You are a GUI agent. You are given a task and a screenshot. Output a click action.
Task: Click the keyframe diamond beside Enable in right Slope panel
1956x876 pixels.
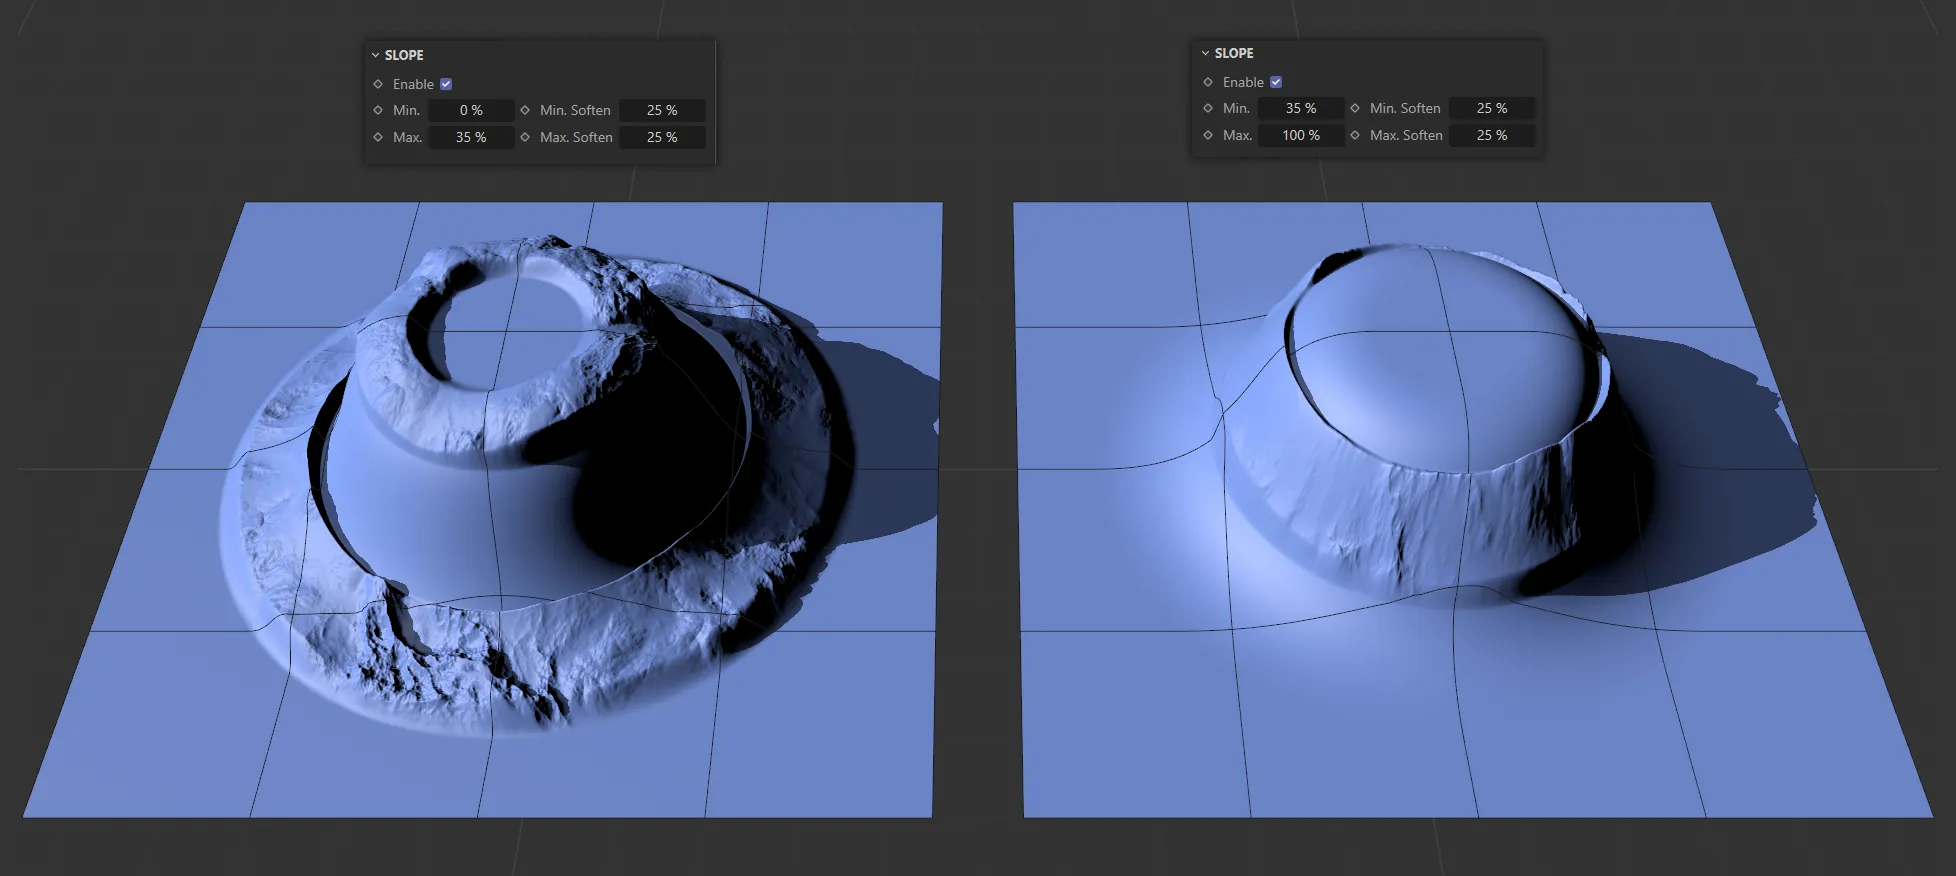point(1208,82)
